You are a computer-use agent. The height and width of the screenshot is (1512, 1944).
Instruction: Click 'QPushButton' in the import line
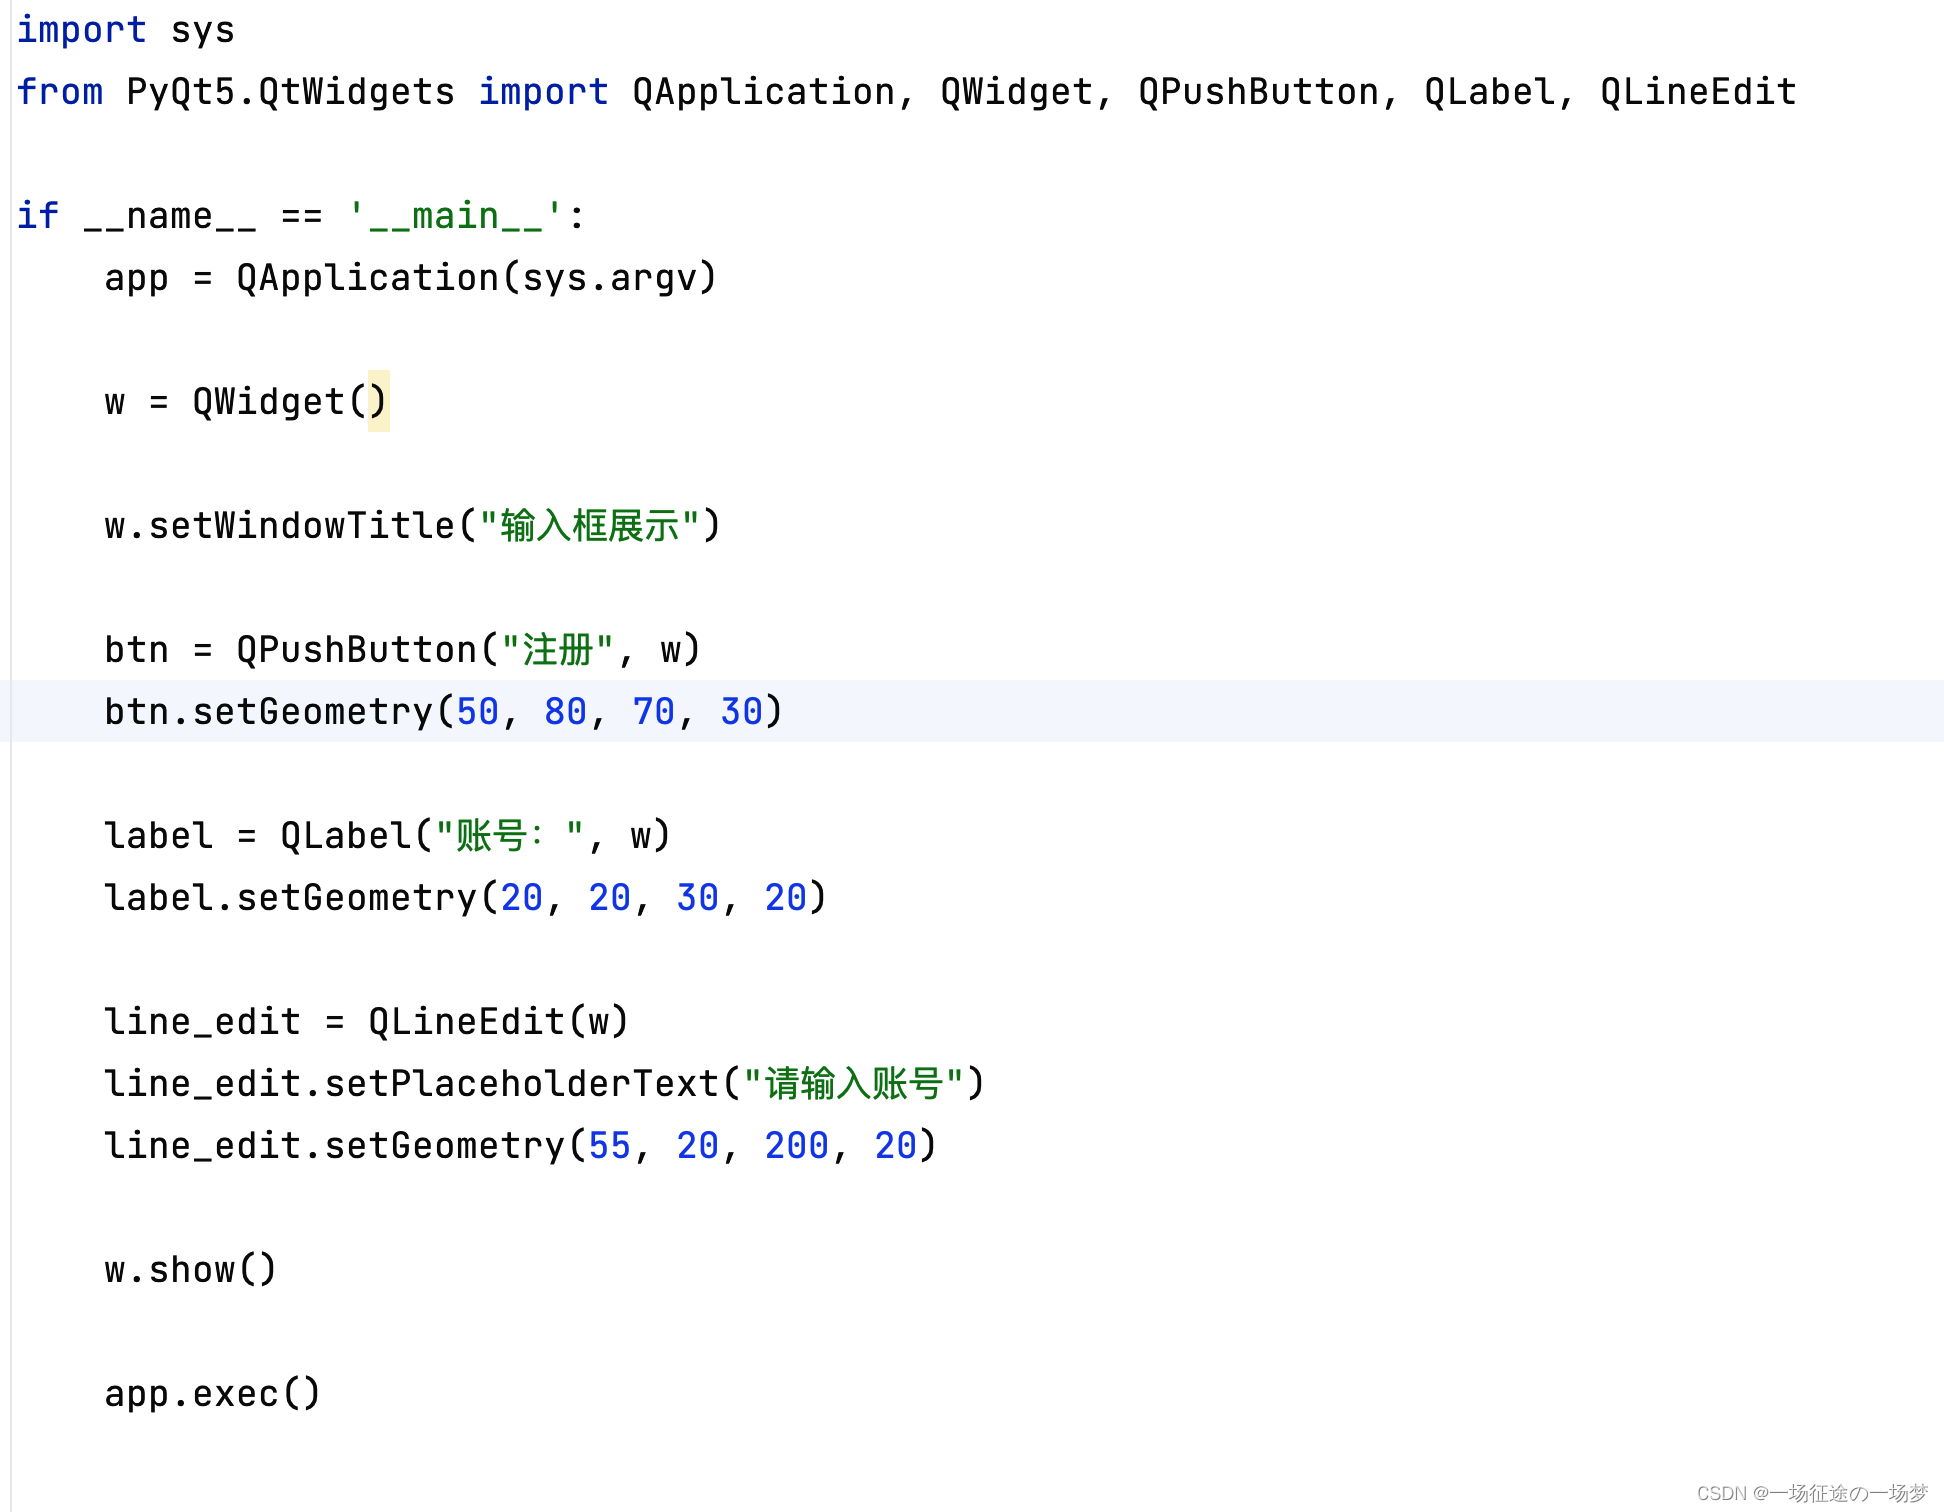point(1258,92)
